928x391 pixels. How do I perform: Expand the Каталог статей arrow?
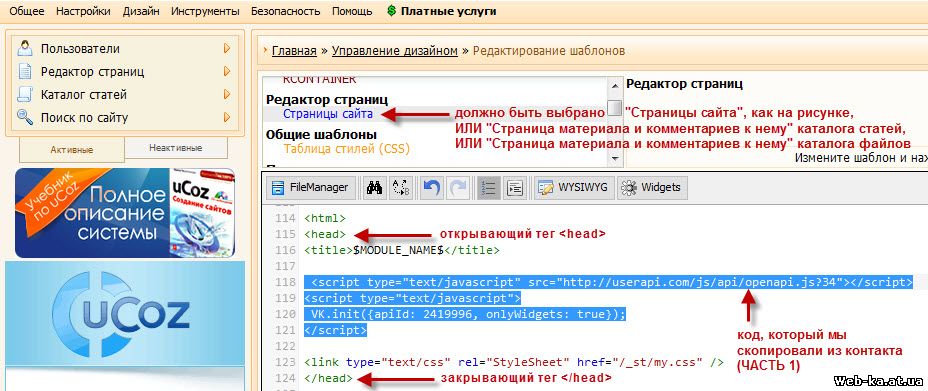click(227, 94)
